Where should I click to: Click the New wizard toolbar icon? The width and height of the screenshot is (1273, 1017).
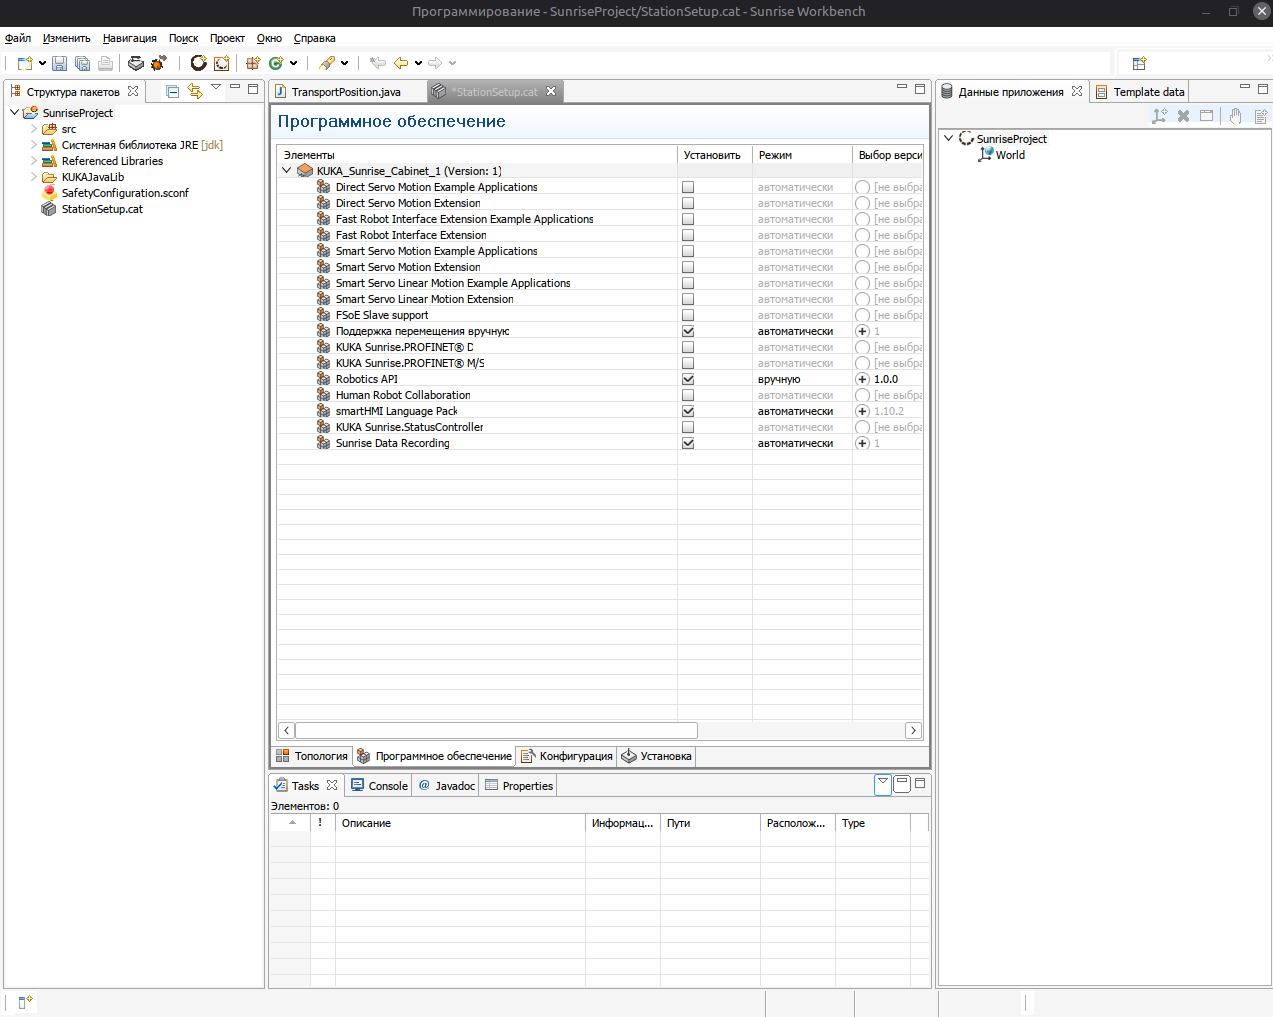point(25,63)
